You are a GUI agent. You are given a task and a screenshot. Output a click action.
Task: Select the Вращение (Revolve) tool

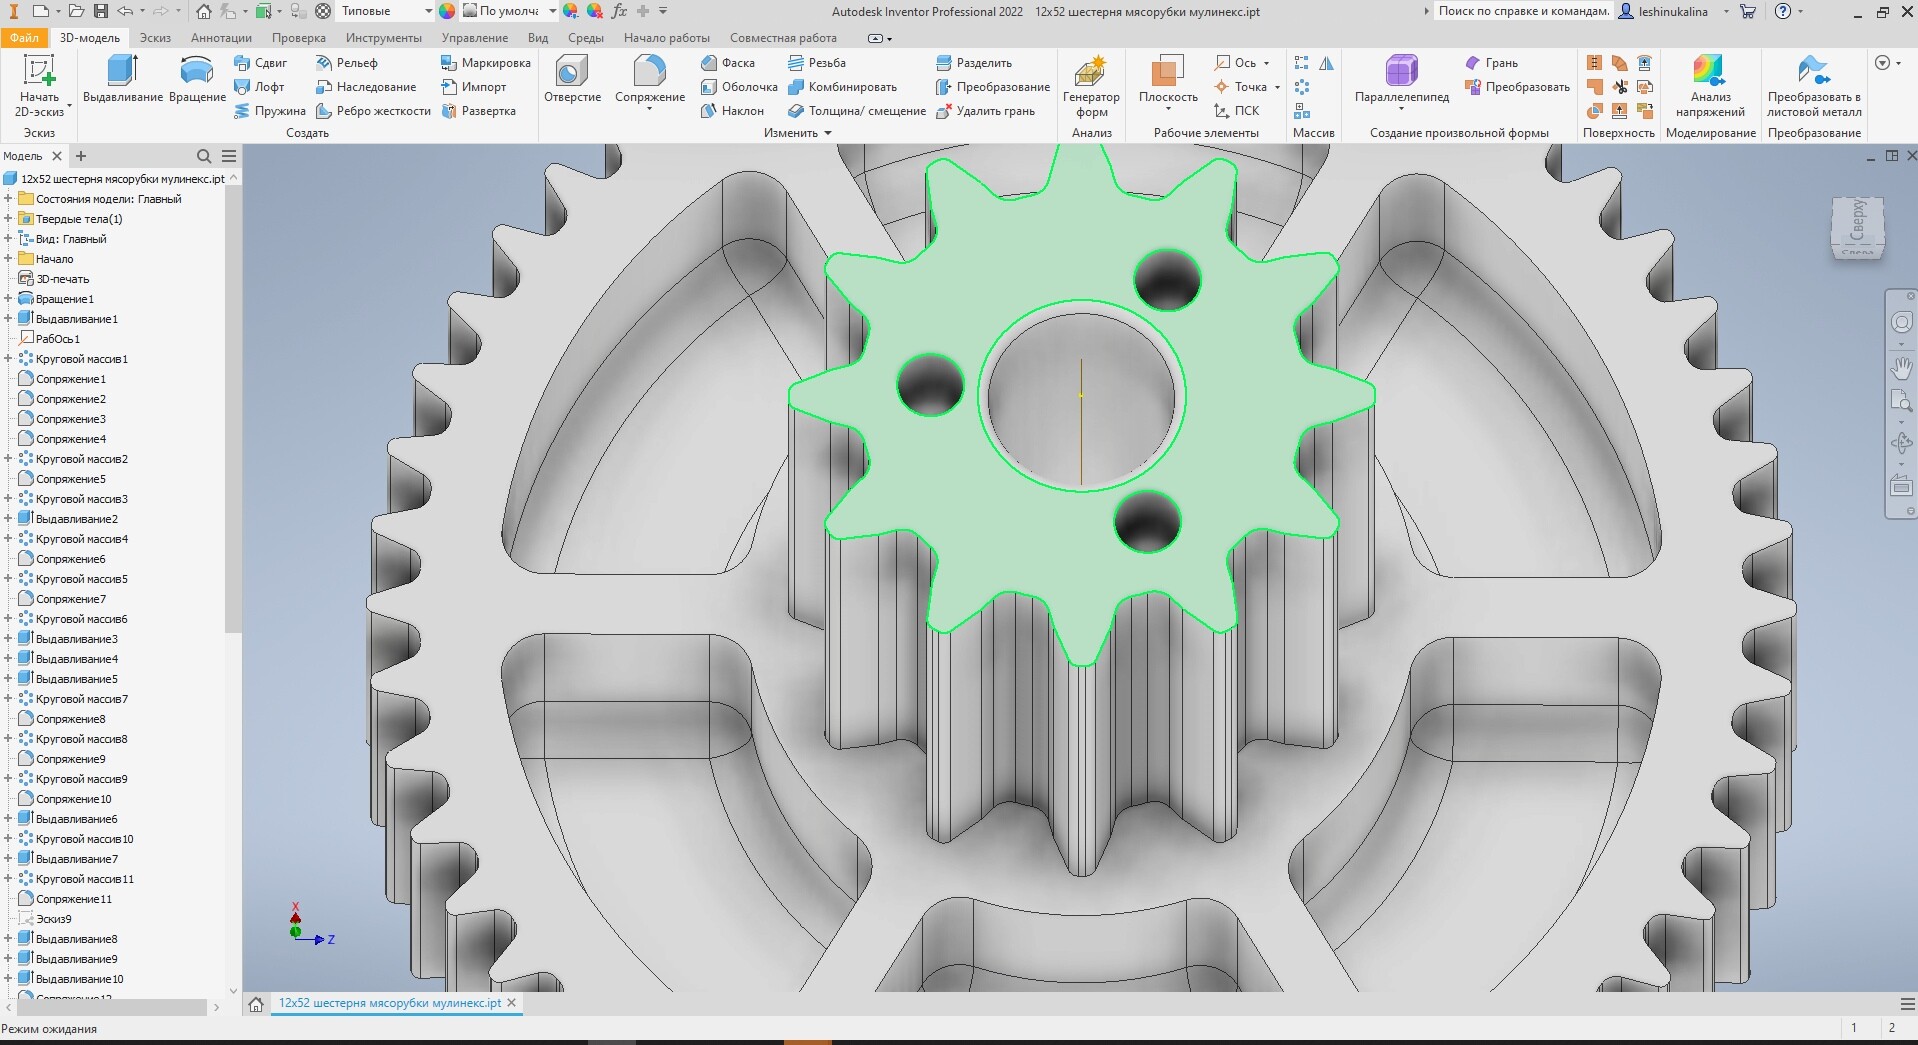tap(196, 80)
